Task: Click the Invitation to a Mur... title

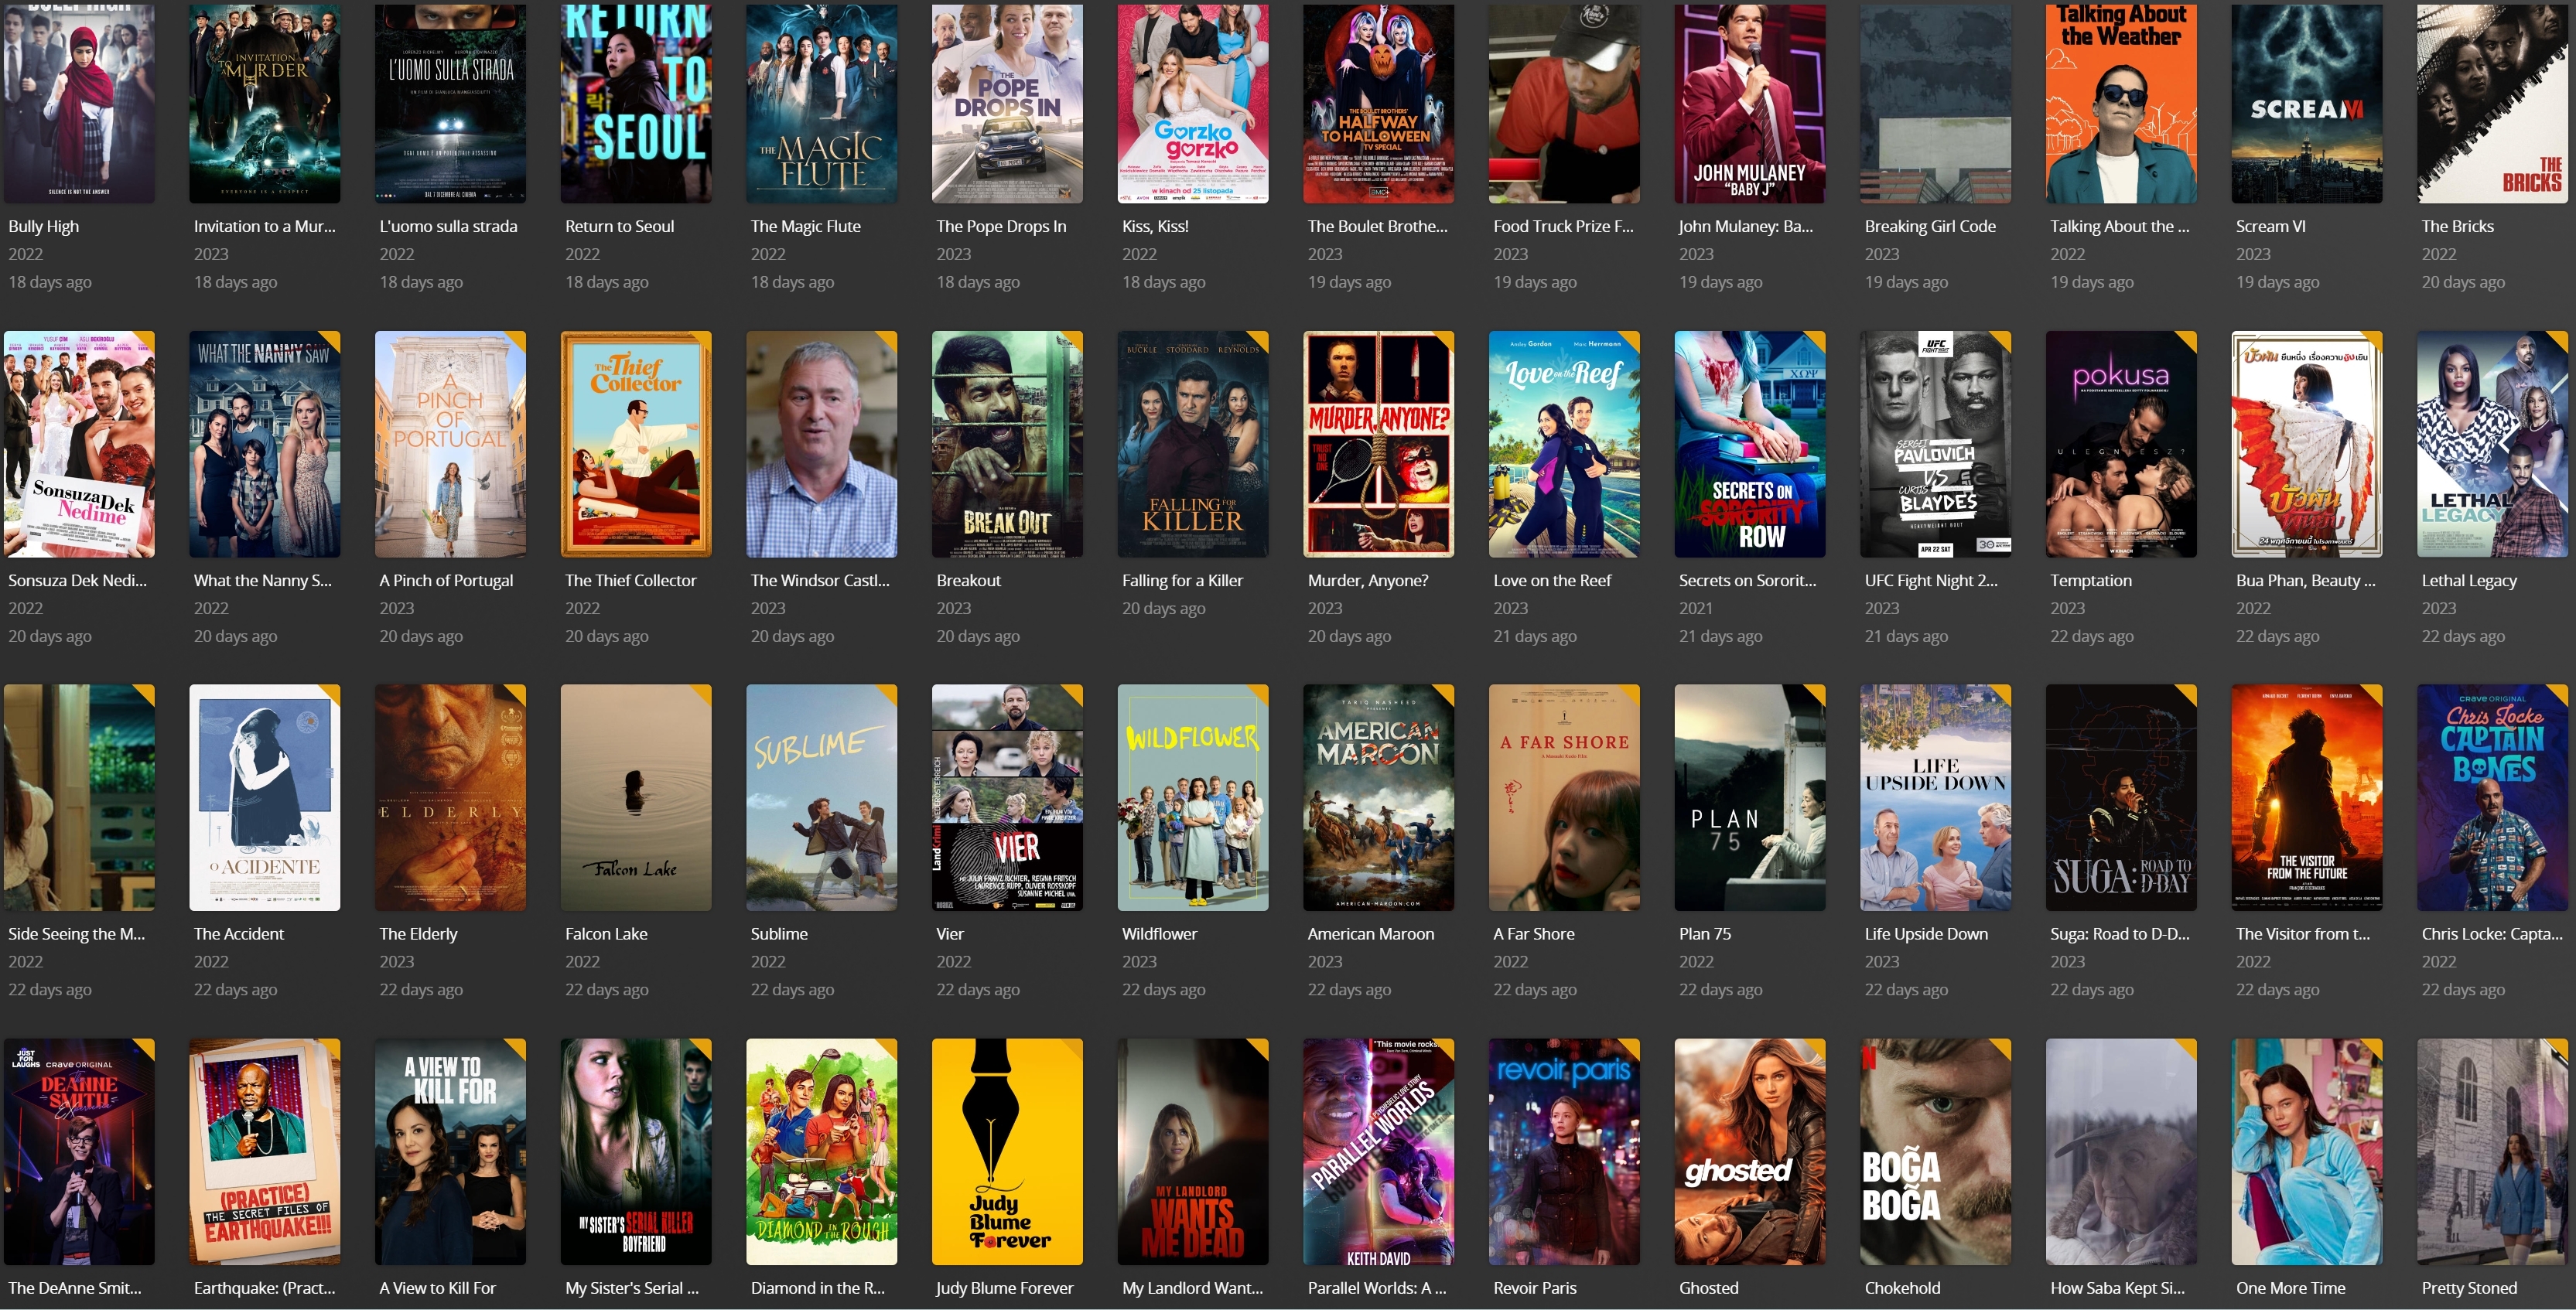Action: point(265,226)
